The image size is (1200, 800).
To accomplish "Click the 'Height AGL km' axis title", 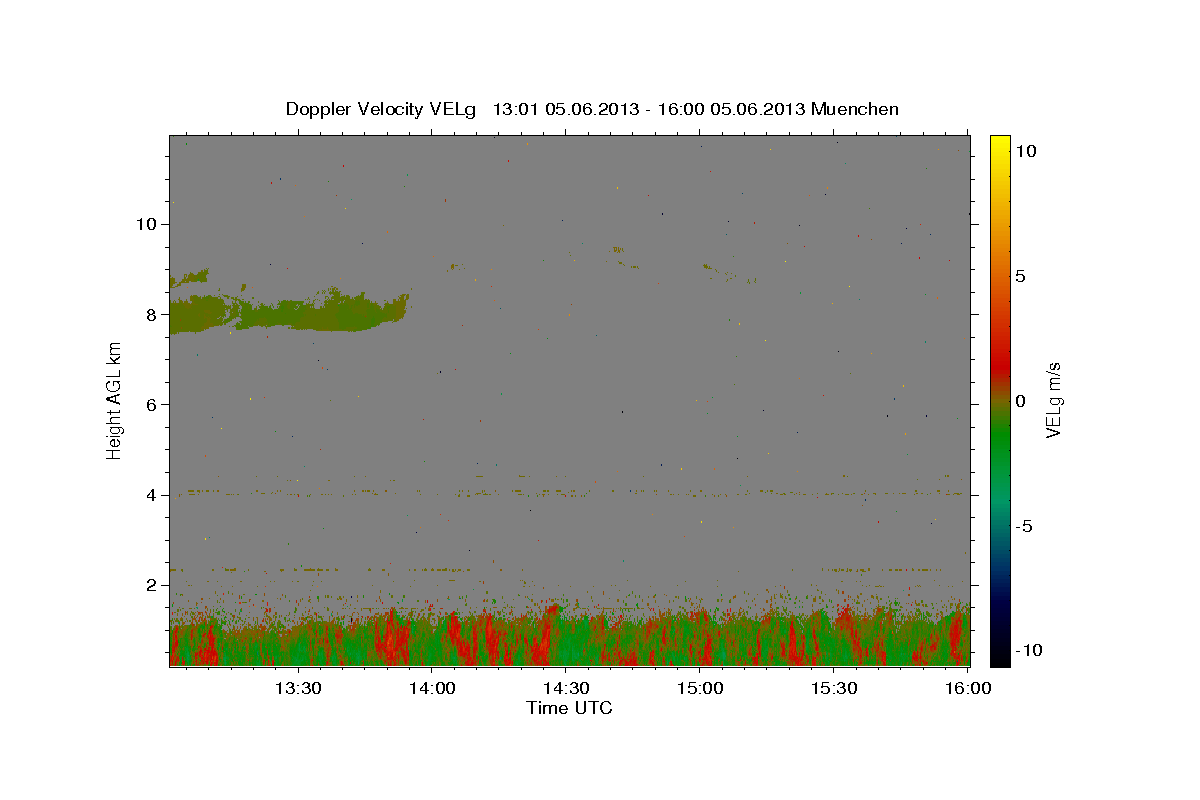I will [115, 400].
